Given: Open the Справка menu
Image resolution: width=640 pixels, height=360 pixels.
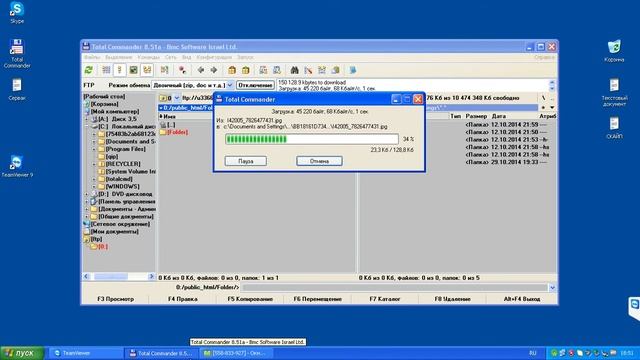Looking at the screenshot, I should point(544,58).
